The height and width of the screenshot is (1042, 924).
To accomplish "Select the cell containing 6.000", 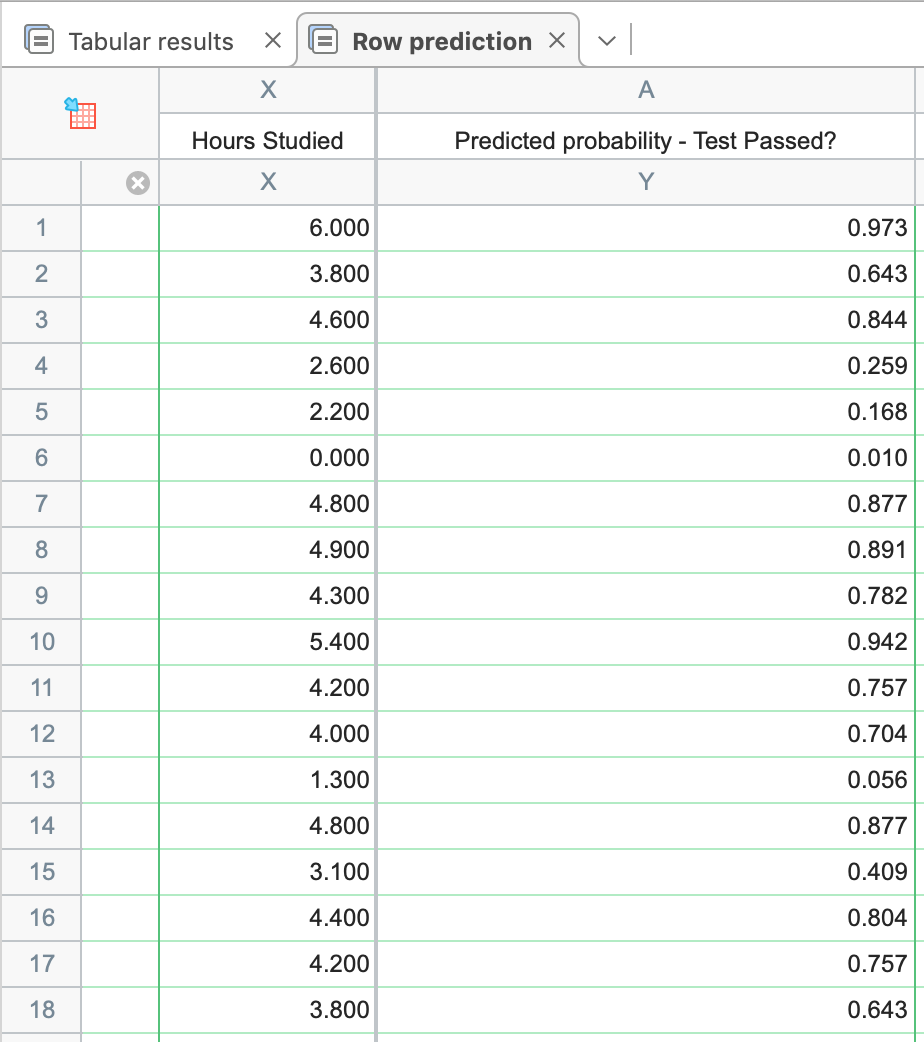I will click(x=267, y=228).
